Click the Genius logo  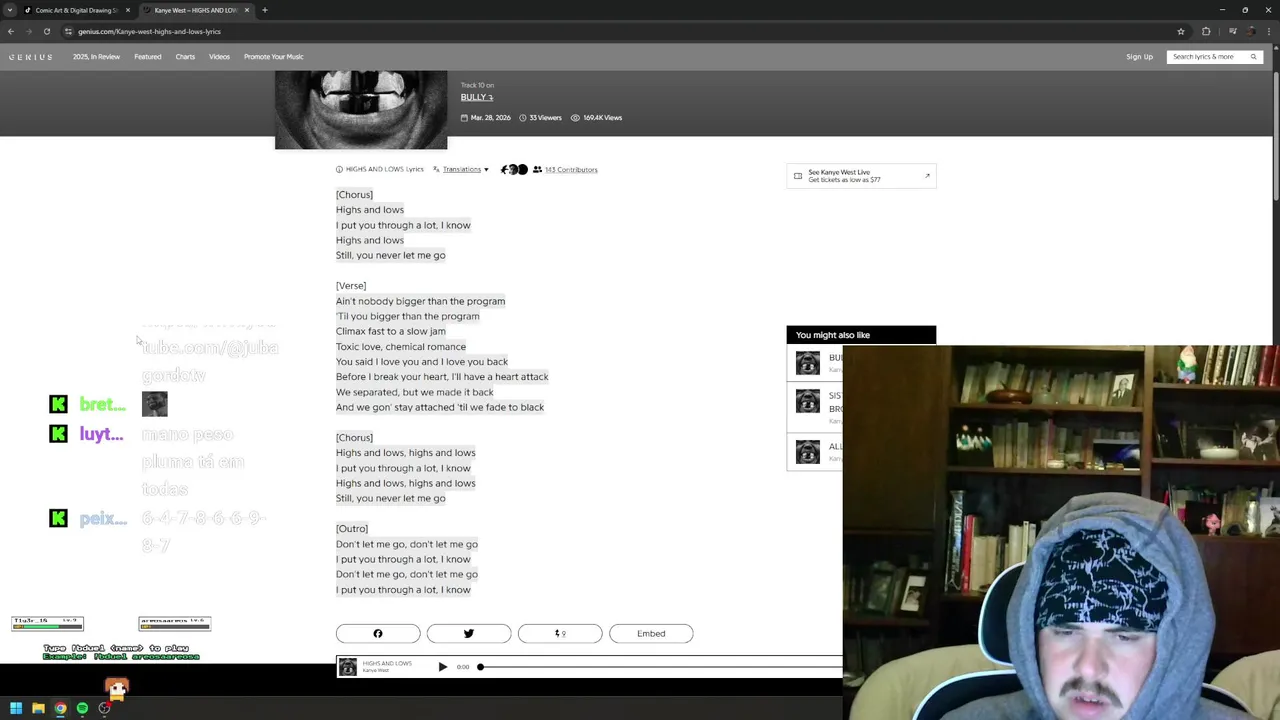[x=30, y=57]
